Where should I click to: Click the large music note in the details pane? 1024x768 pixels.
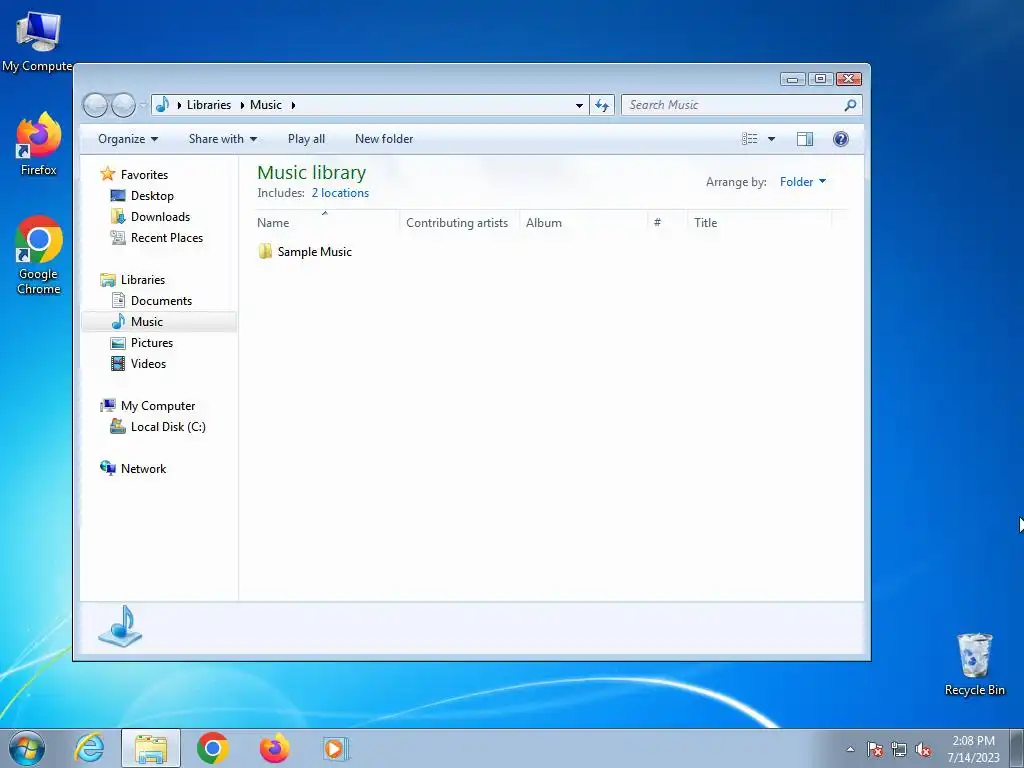[x=120, y=626]
